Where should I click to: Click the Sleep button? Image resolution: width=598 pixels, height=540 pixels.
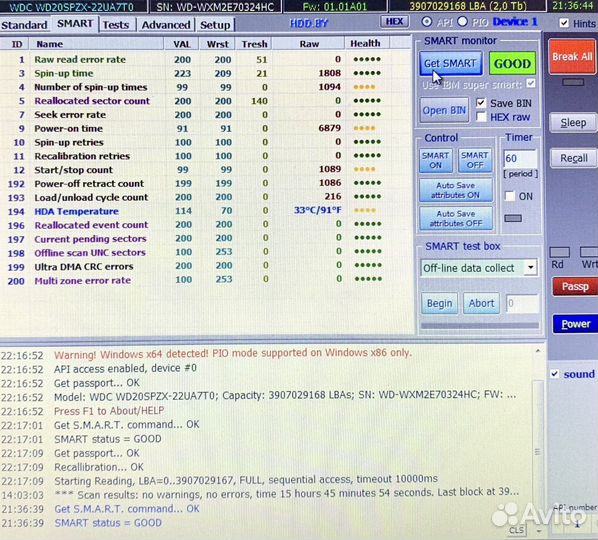tap(573, 123)
